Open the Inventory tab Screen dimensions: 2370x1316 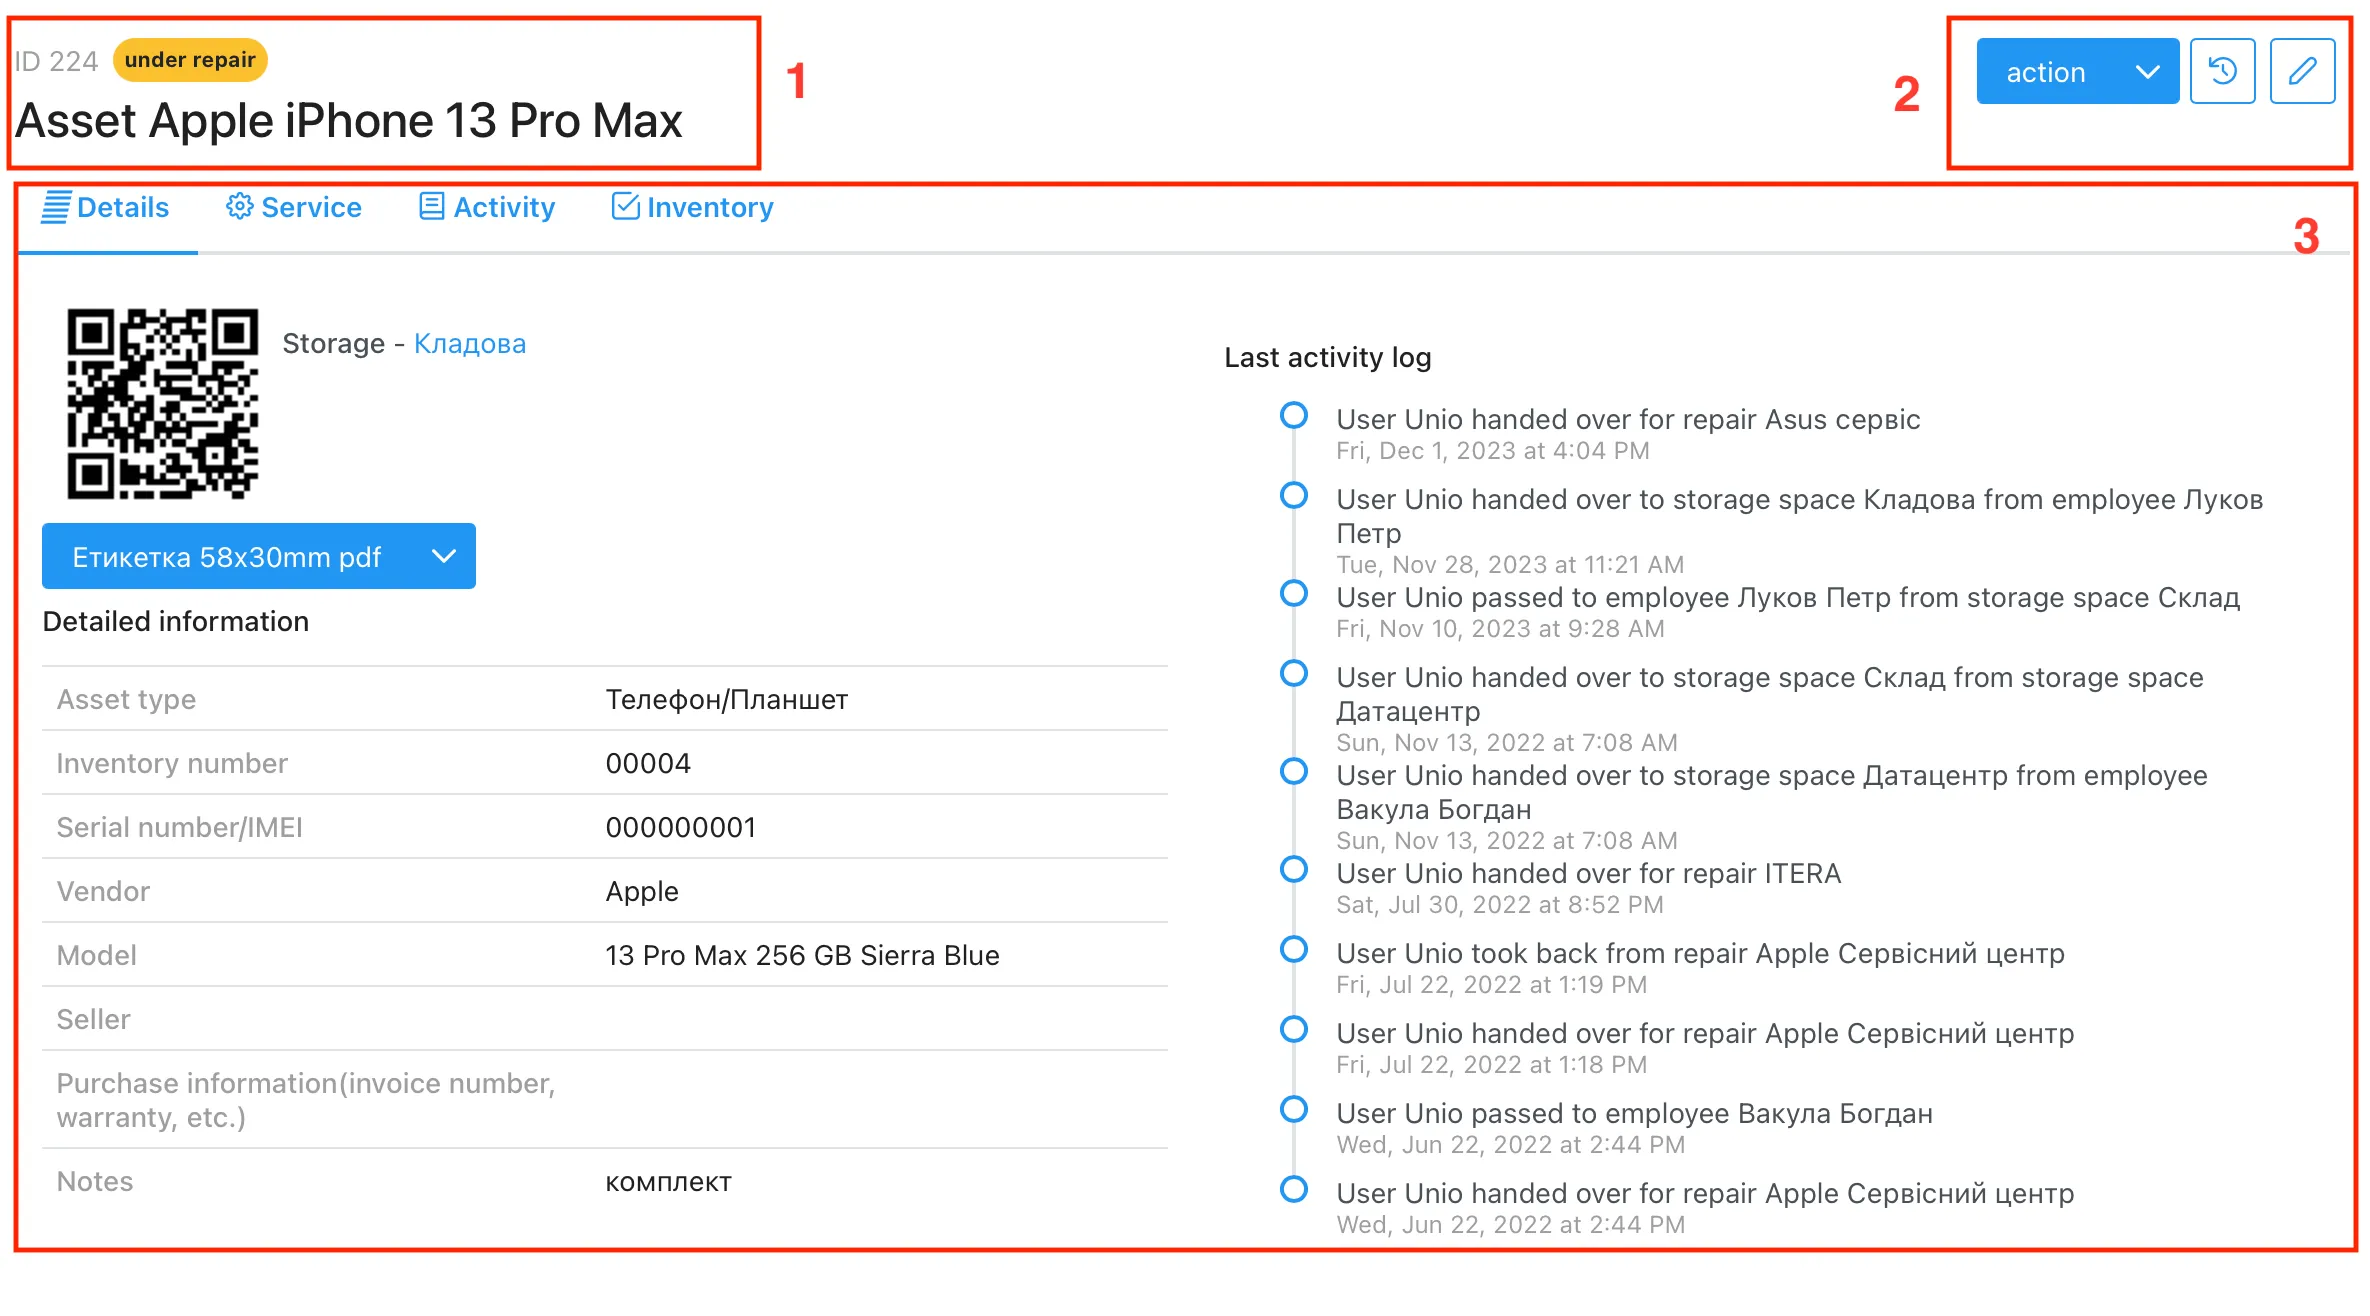pos(710,207)
